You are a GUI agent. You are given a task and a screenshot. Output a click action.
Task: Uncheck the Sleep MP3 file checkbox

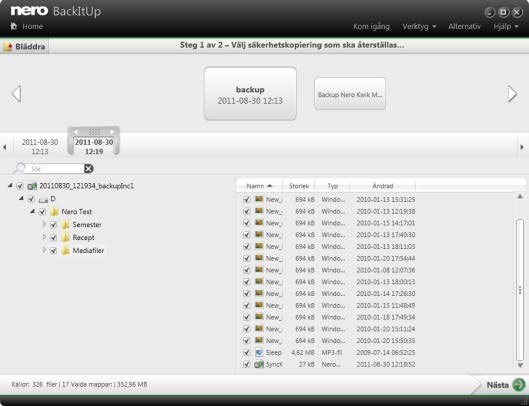point(247,353)
